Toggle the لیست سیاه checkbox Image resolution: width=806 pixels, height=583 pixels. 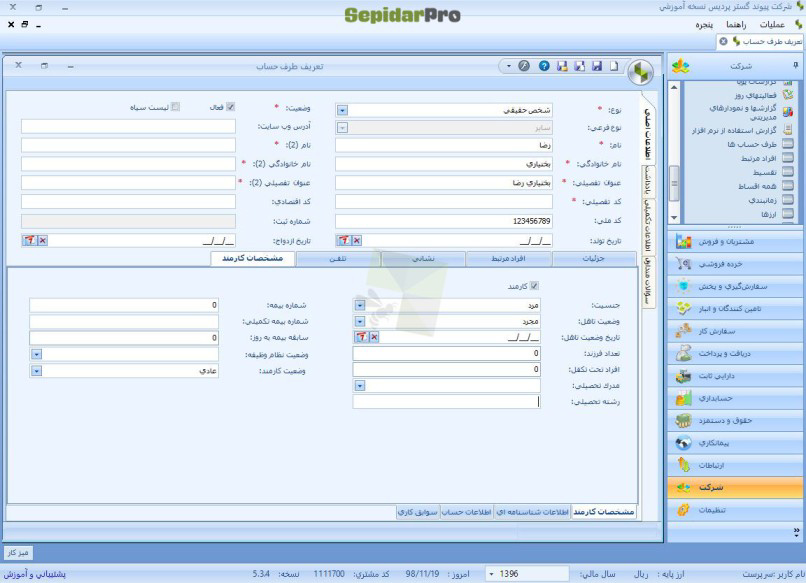tap(175, 107)
